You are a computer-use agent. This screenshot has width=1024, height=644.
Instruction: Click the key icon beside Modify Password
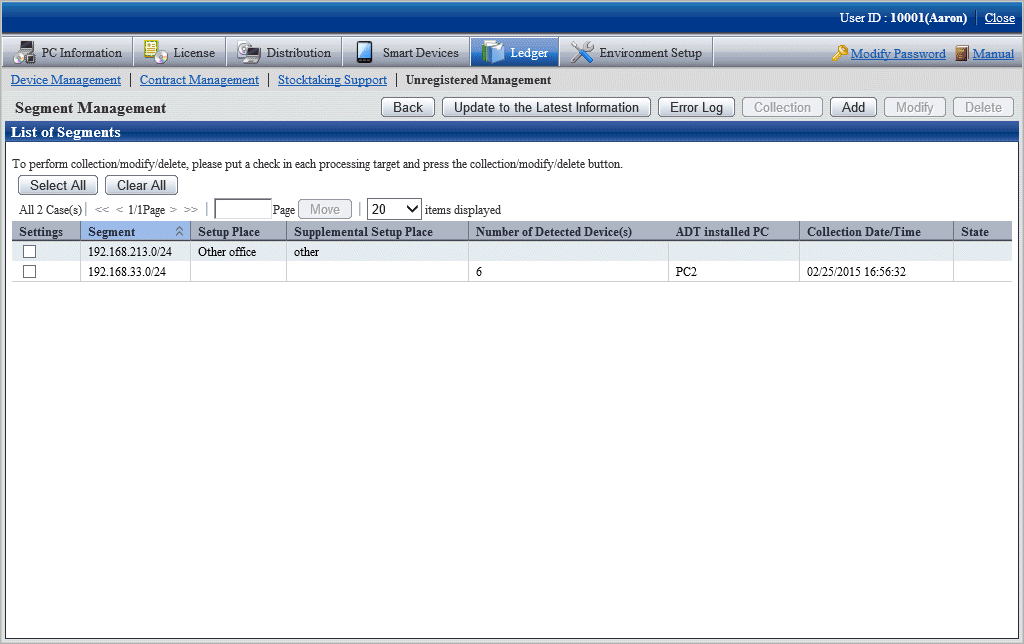point(840,54)
